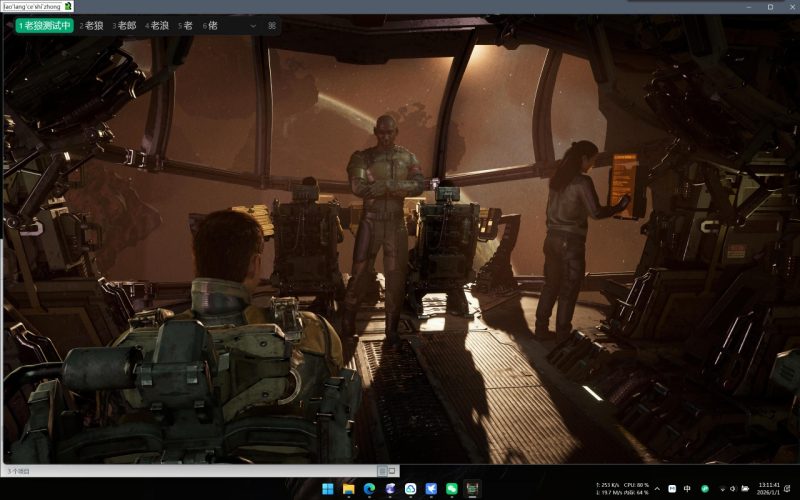The width and height of the screenshot is (800, 500).
Task: Switch to large icons view in status bar
Action: click(x=392, y=471)
